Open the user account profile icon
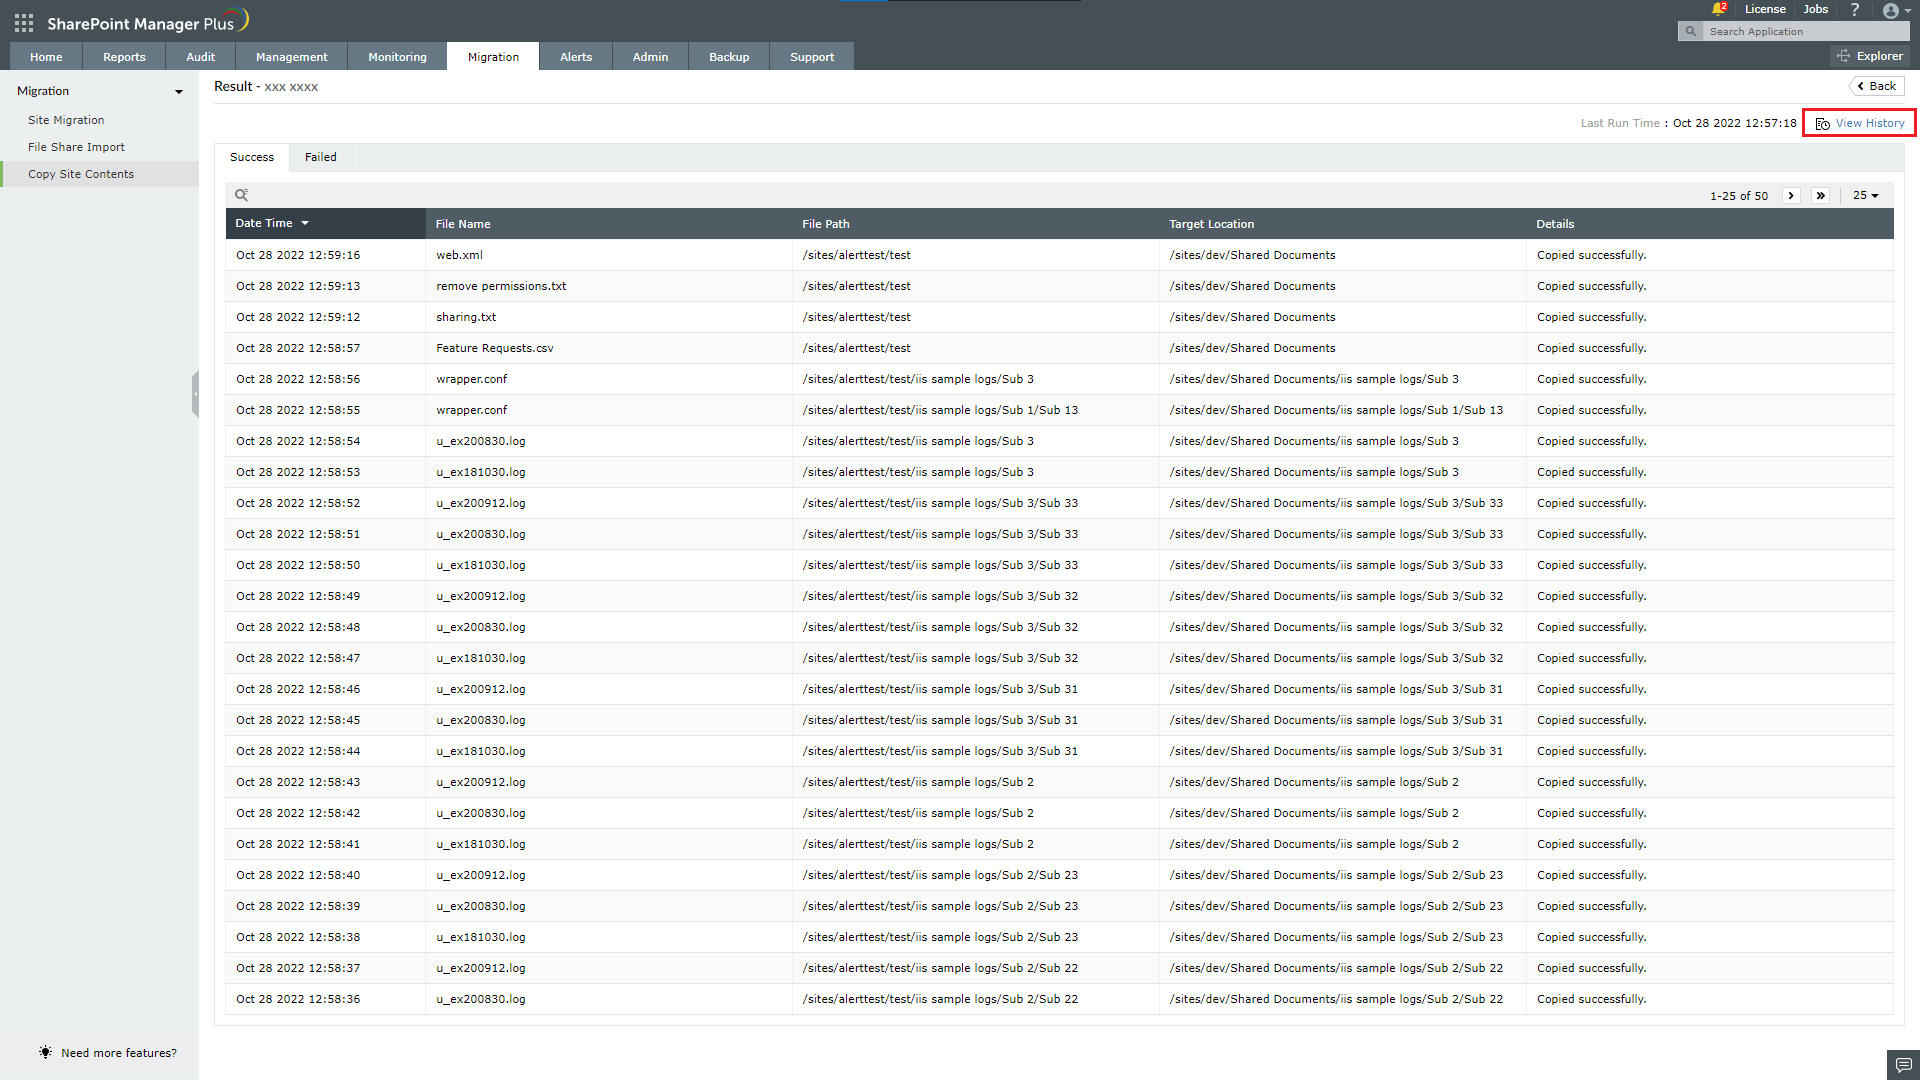The width and height of the screenshot is (1920, 1080). [x=1893, y=11]
